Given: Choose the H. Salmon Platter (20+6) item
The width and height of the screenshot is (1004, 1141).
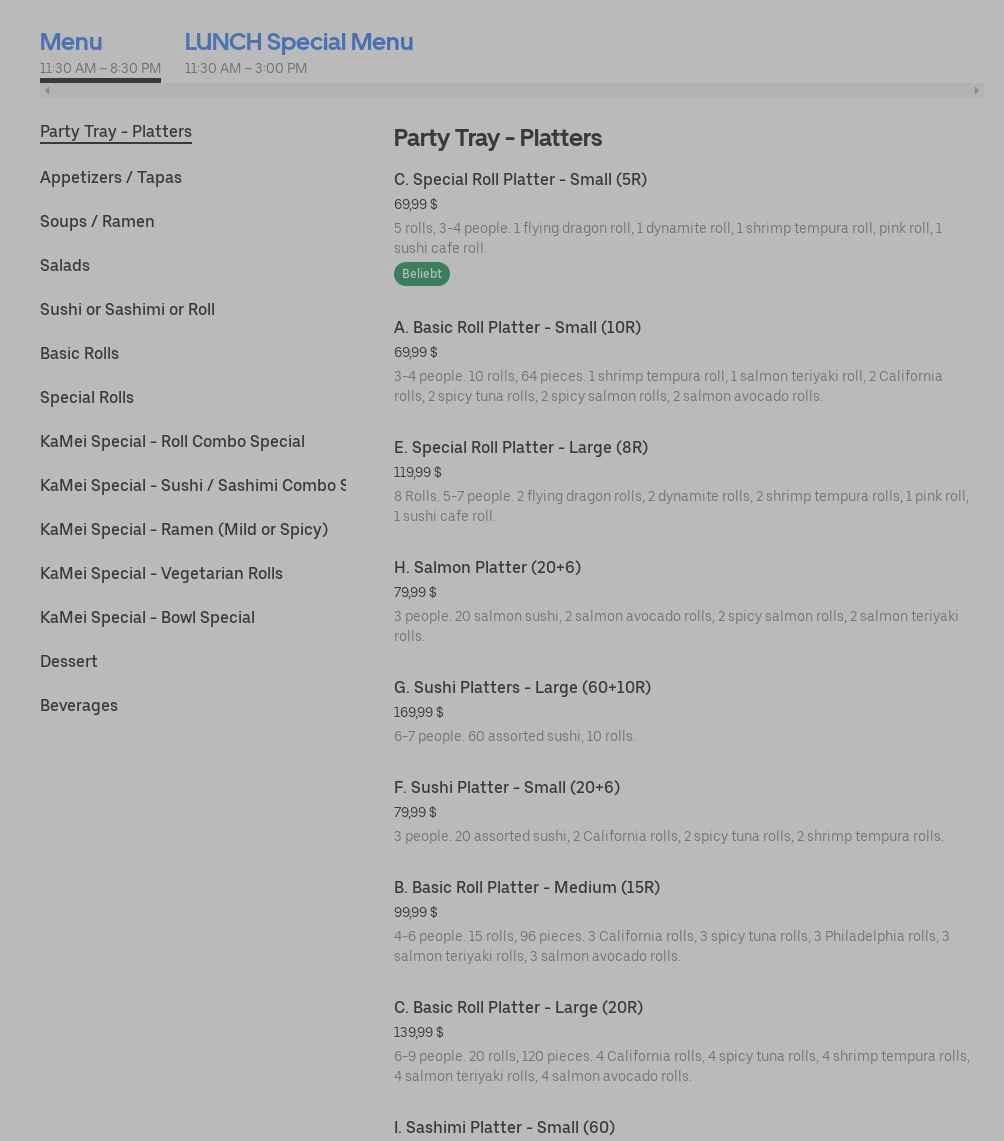Looking at the screenshot, I should tap(487, 567).
